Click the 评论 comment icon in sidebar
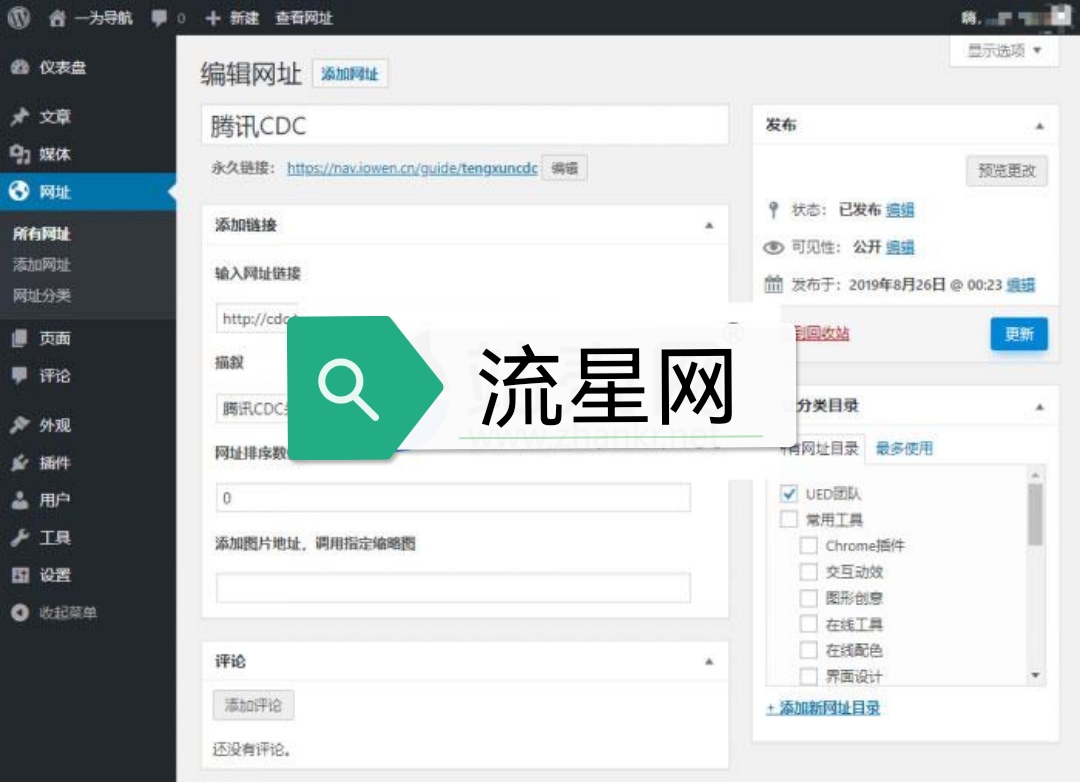The width and height of the screenshot is (1080, 782). [20, 375]
